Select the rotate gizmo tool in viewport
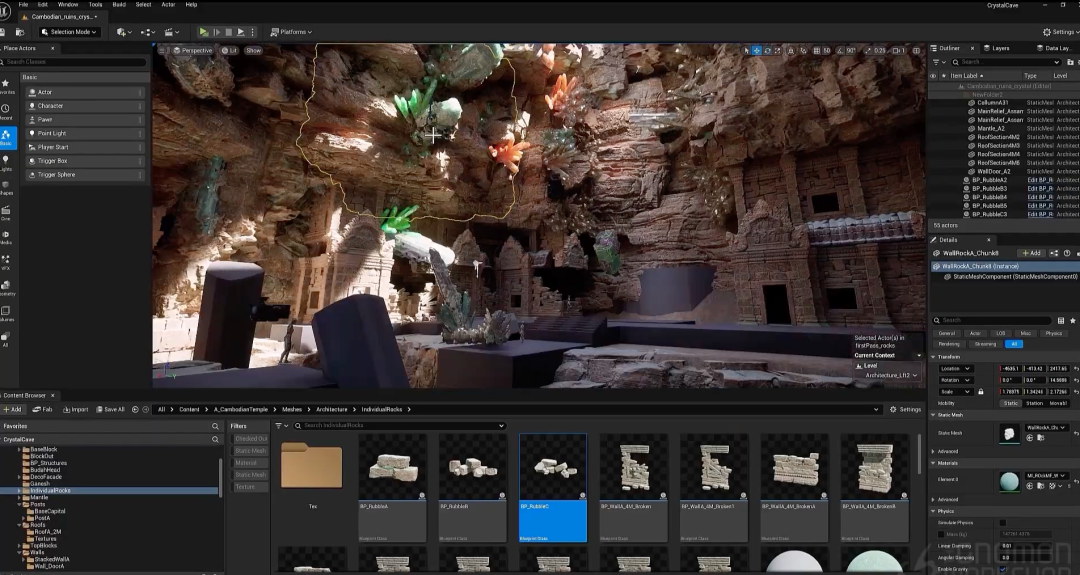The image size is (1080, 575). [x=767, y=50]
